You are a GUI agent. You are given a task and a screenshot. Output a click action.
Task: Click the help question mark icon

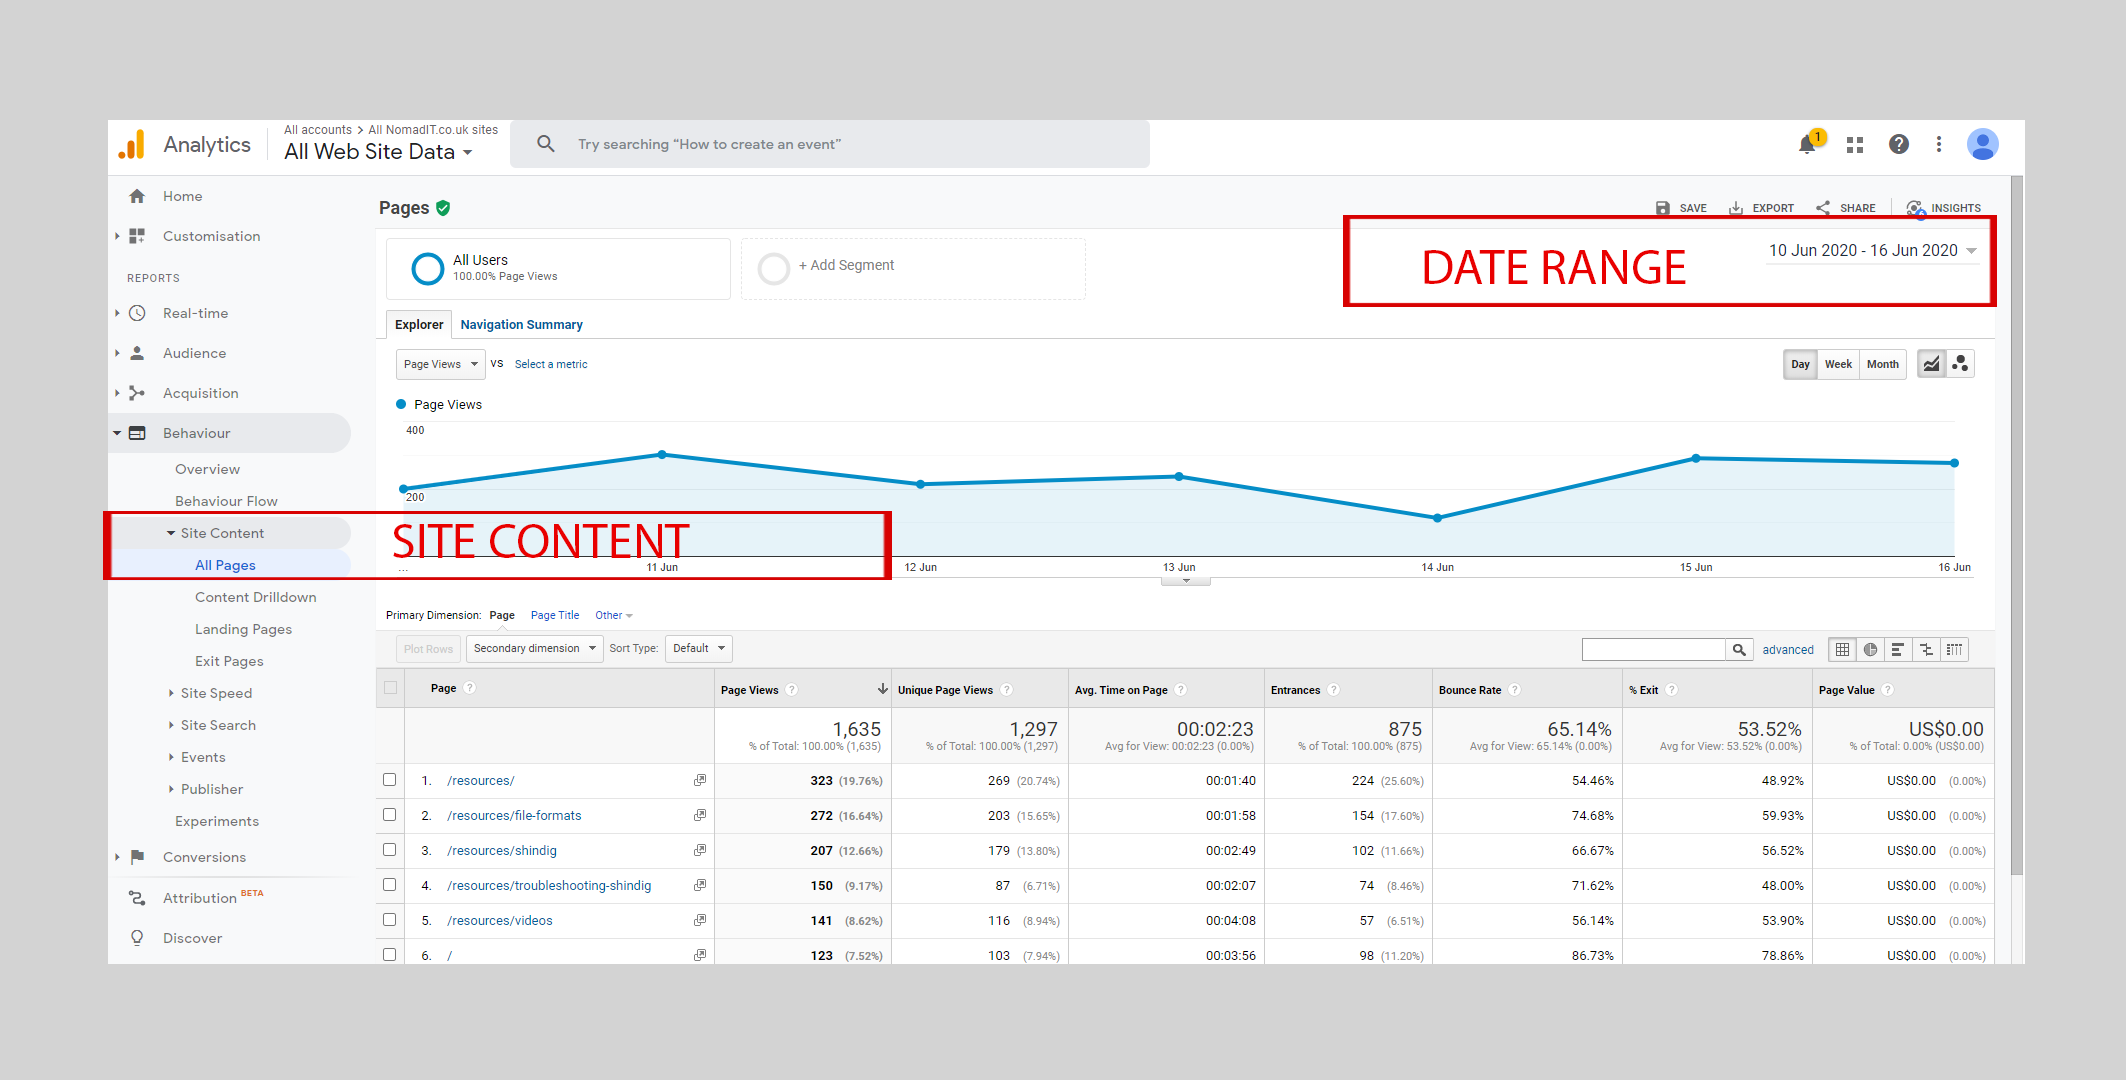[x=1898, y=145]
